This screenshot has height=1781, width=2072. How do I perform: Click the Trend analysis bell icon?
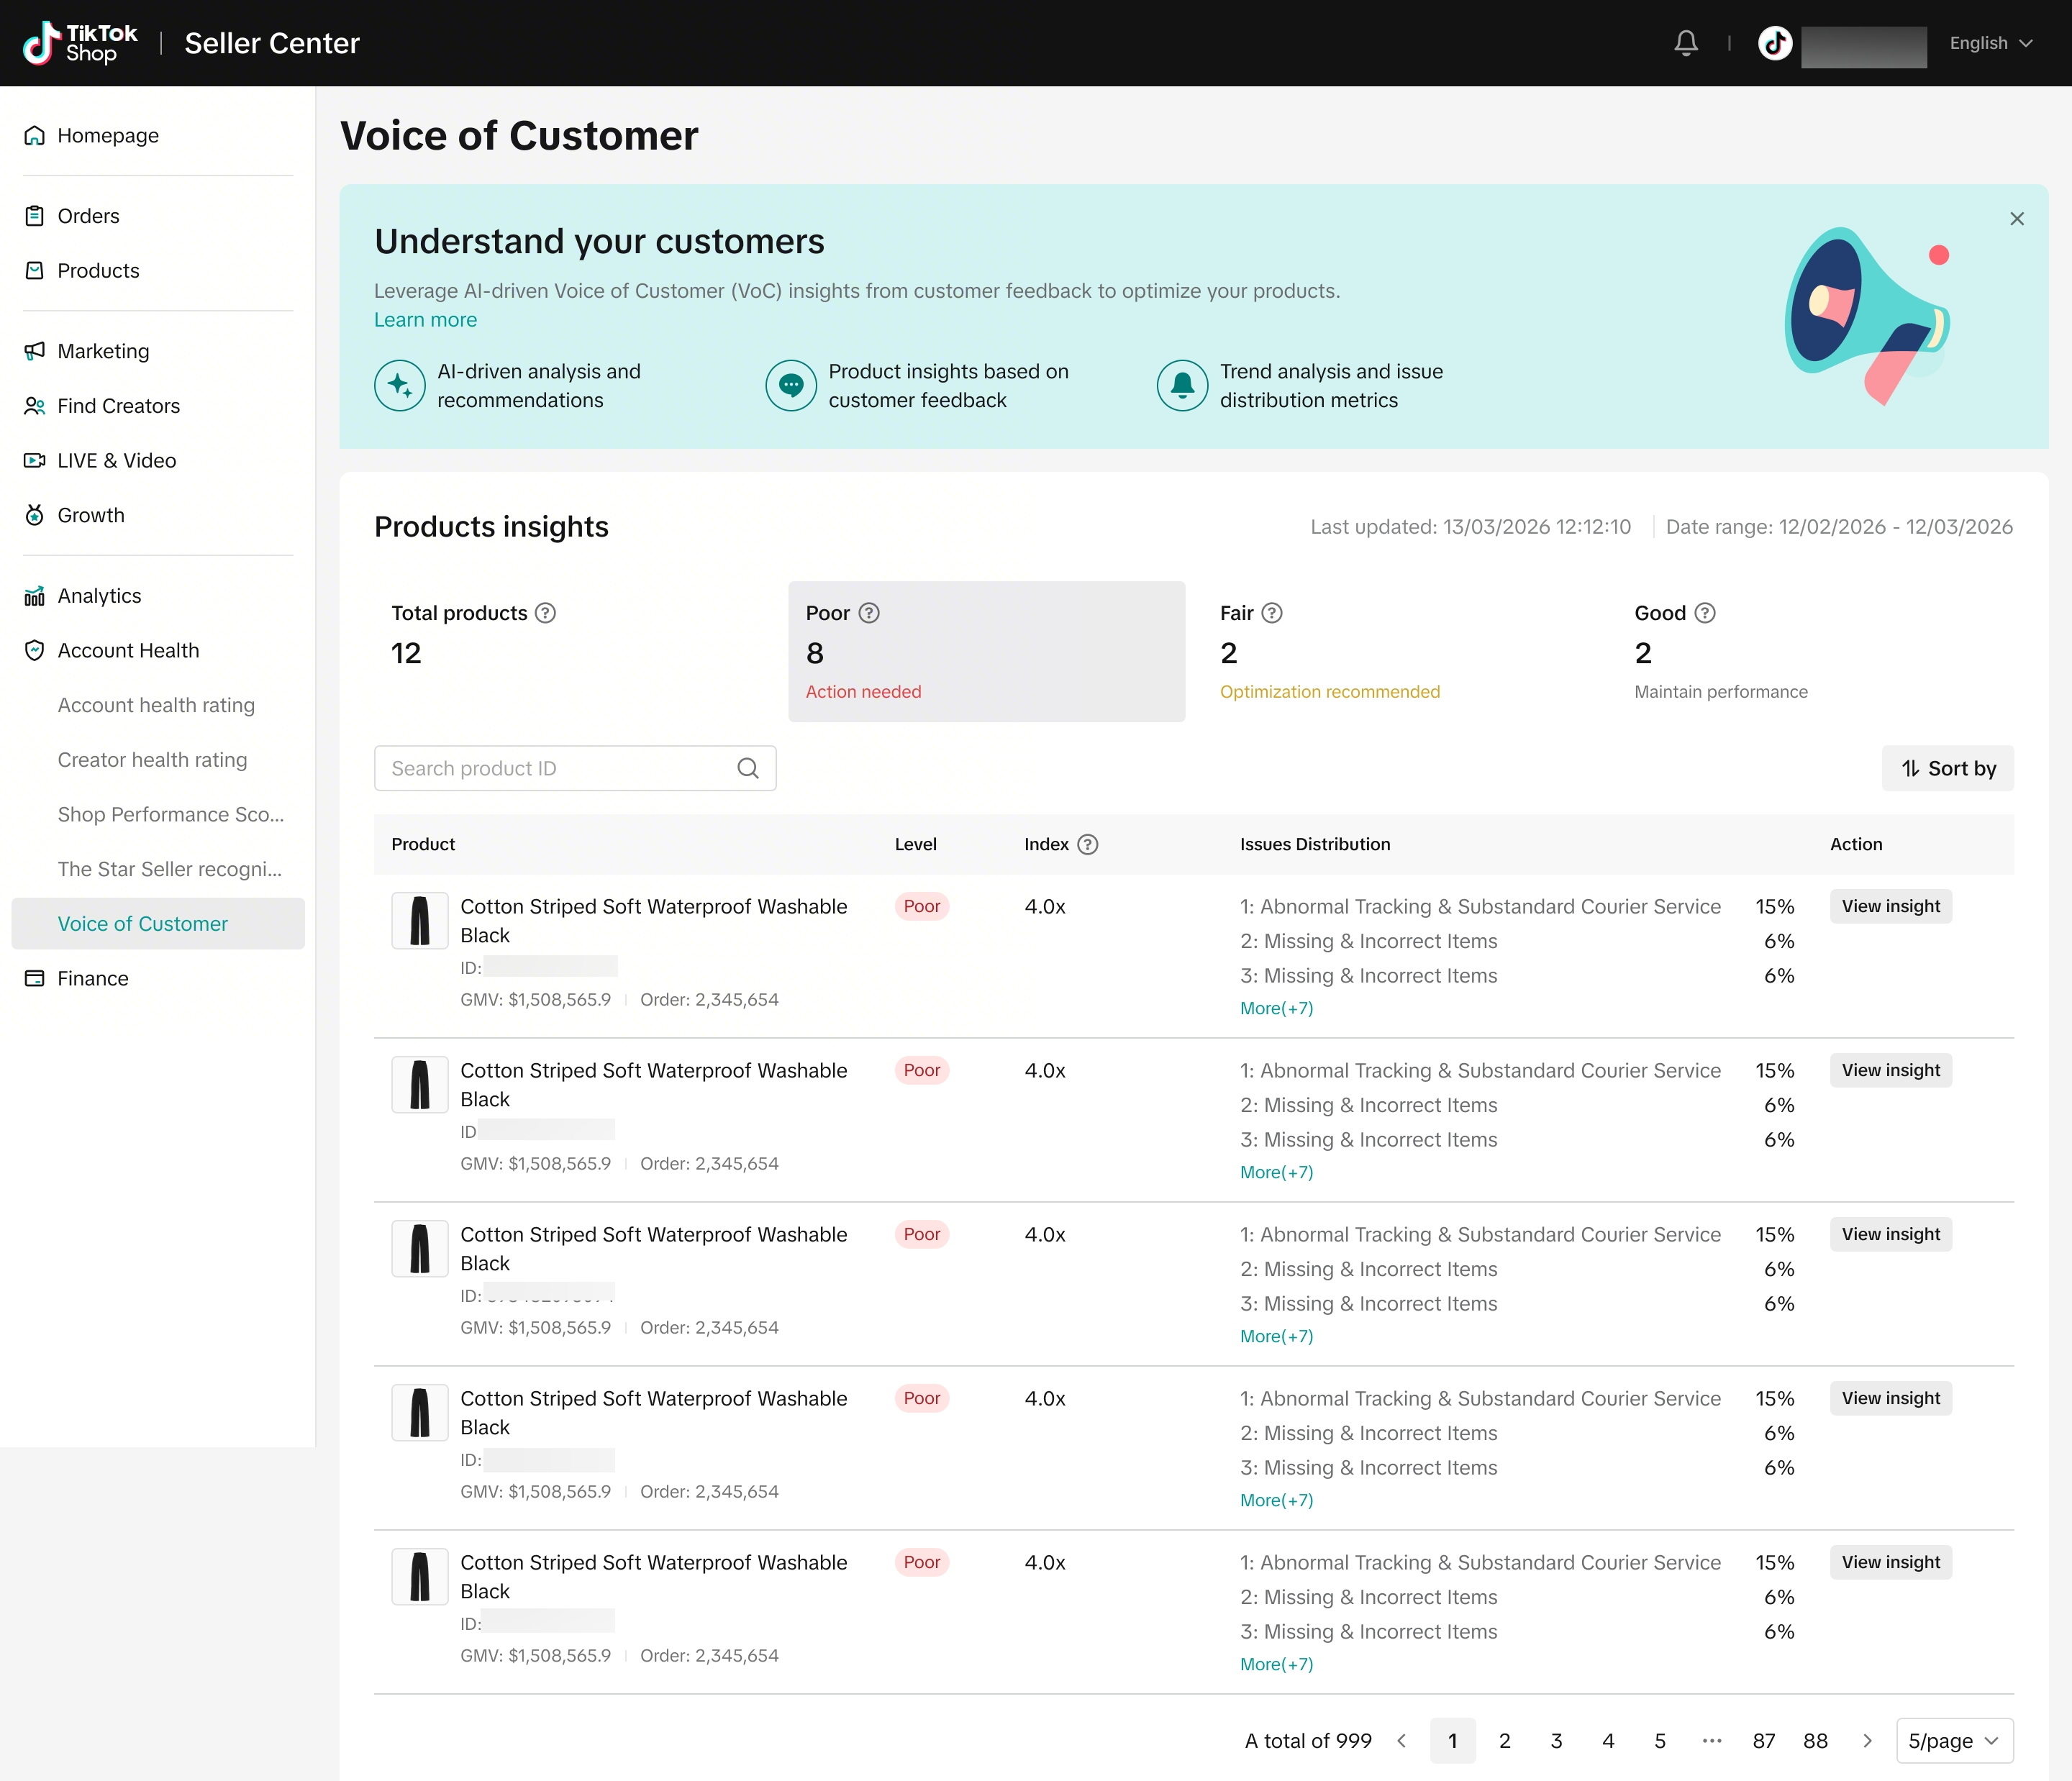coord(1182,385)
